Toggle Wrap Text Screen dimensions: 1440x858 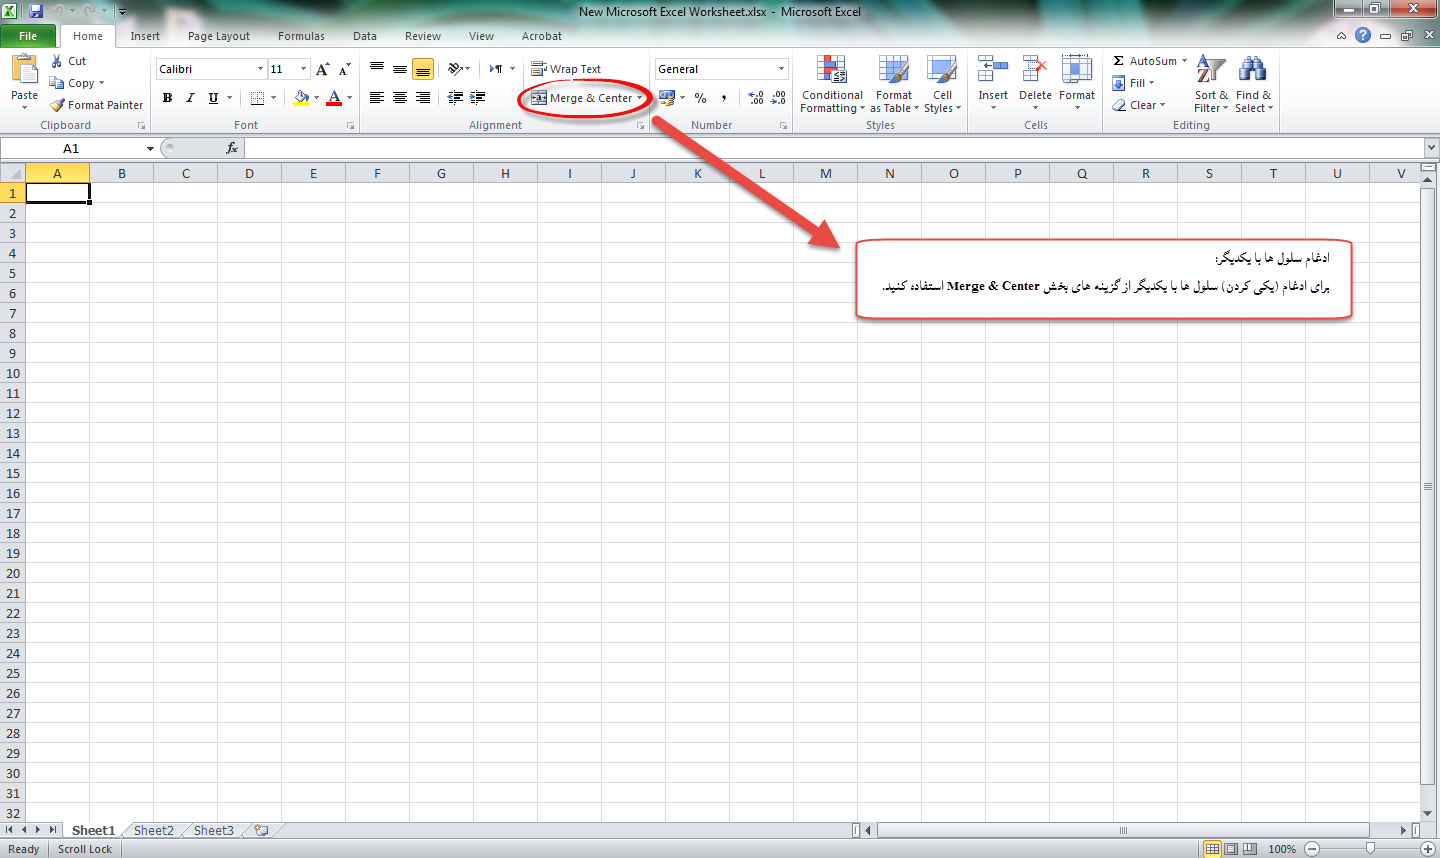coord(566,69)
